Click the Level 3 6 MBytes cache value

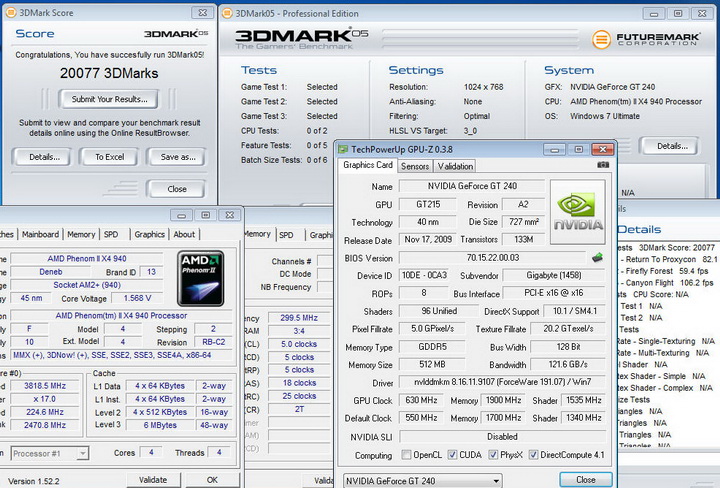tap(160, 425)
